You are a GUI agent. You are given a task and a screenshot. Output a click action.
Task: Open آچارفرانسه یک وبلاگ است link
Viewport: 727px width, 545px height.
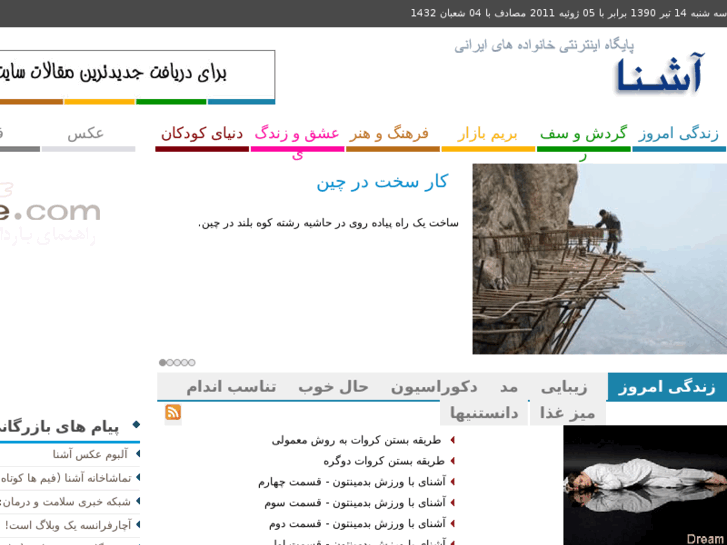pos(68,526)
